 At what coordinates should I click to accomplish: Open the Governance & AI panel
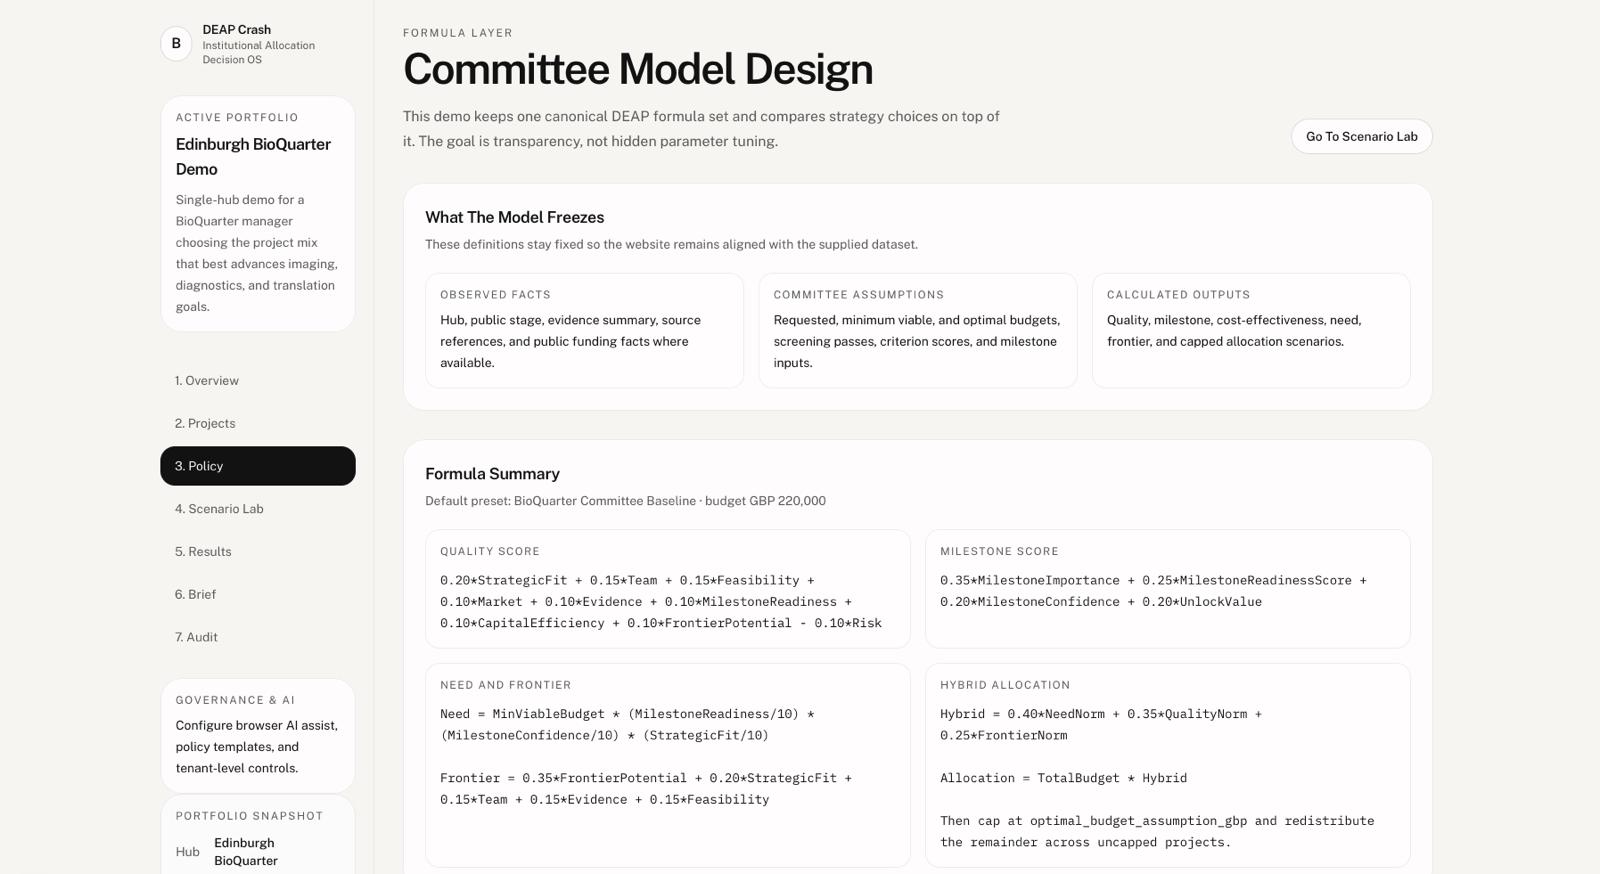(x=257, y=736)
